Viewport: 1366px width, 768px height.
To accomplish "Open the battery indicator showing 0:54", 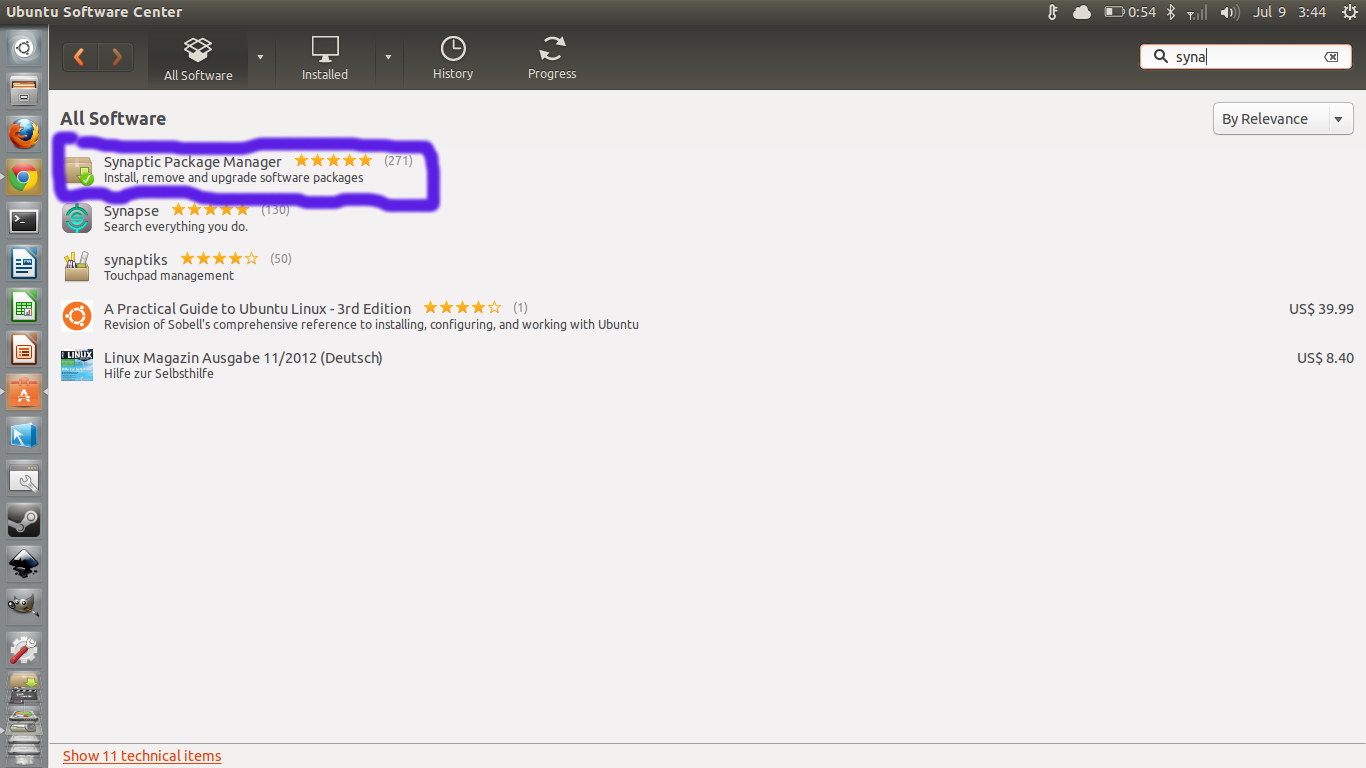I will click(x=1130, y=12).
